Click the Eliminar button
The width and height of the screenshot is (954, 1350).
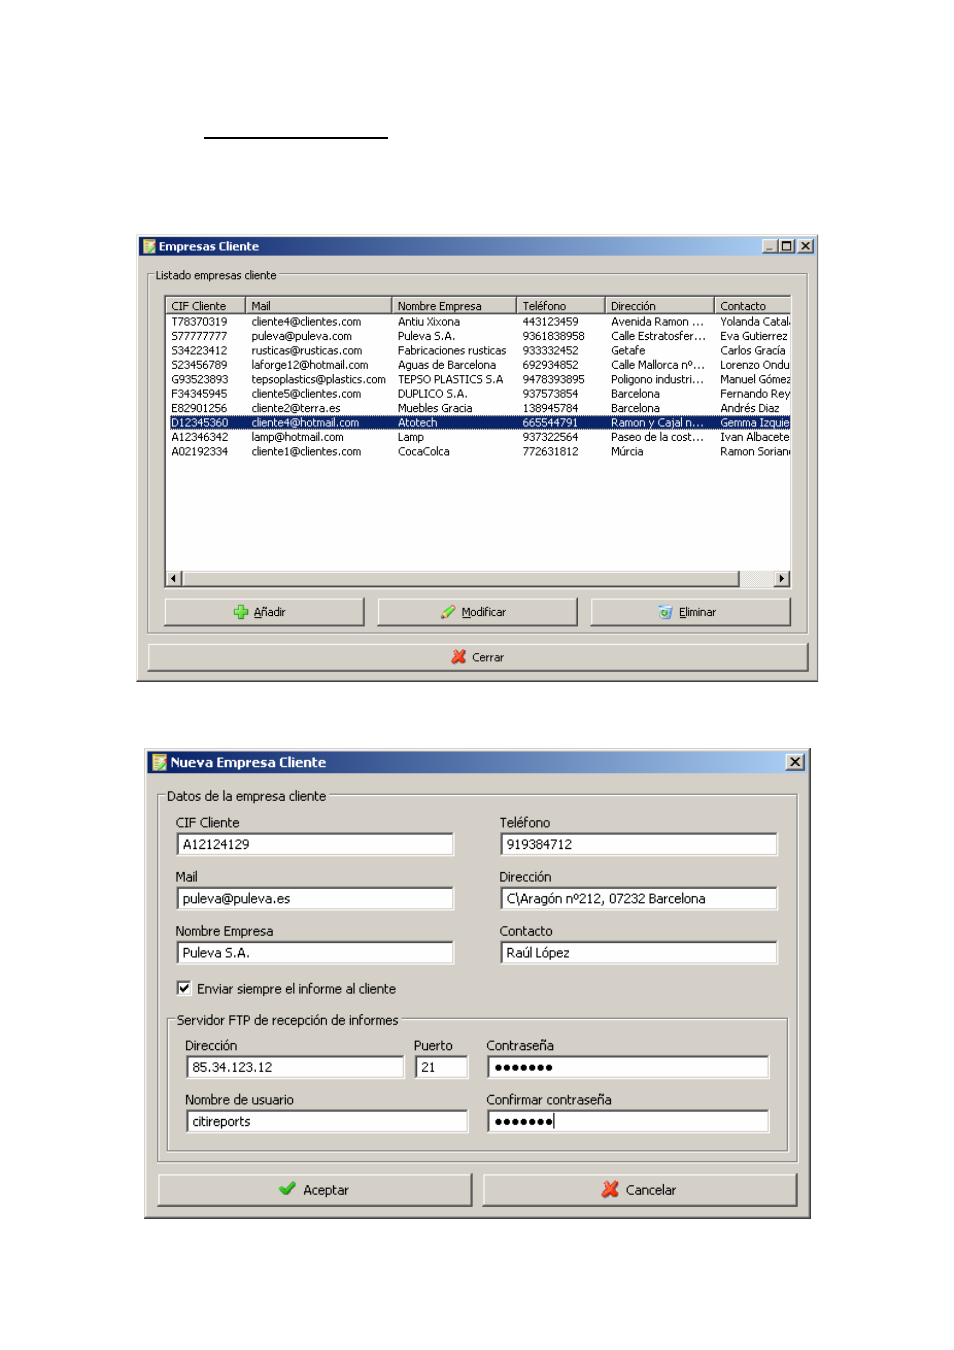pyautogui.click(x=690, y=612)
